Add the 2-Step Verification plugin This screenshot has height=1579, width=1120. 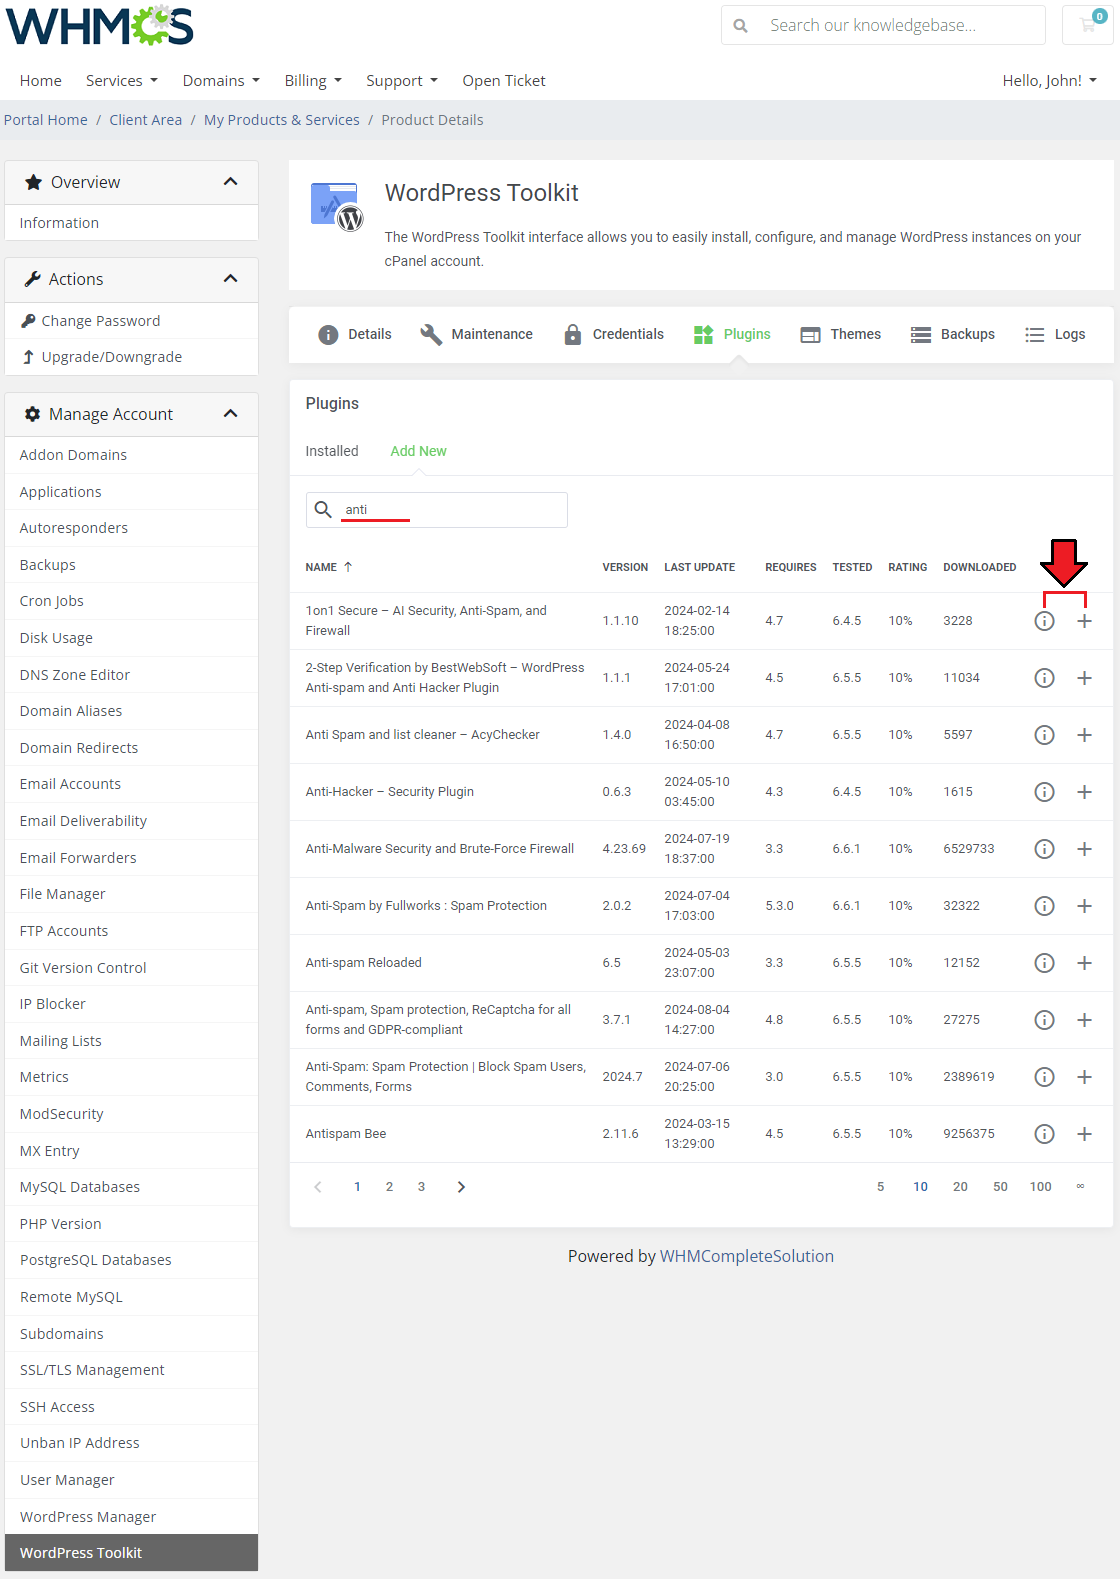pos(1084,678)
